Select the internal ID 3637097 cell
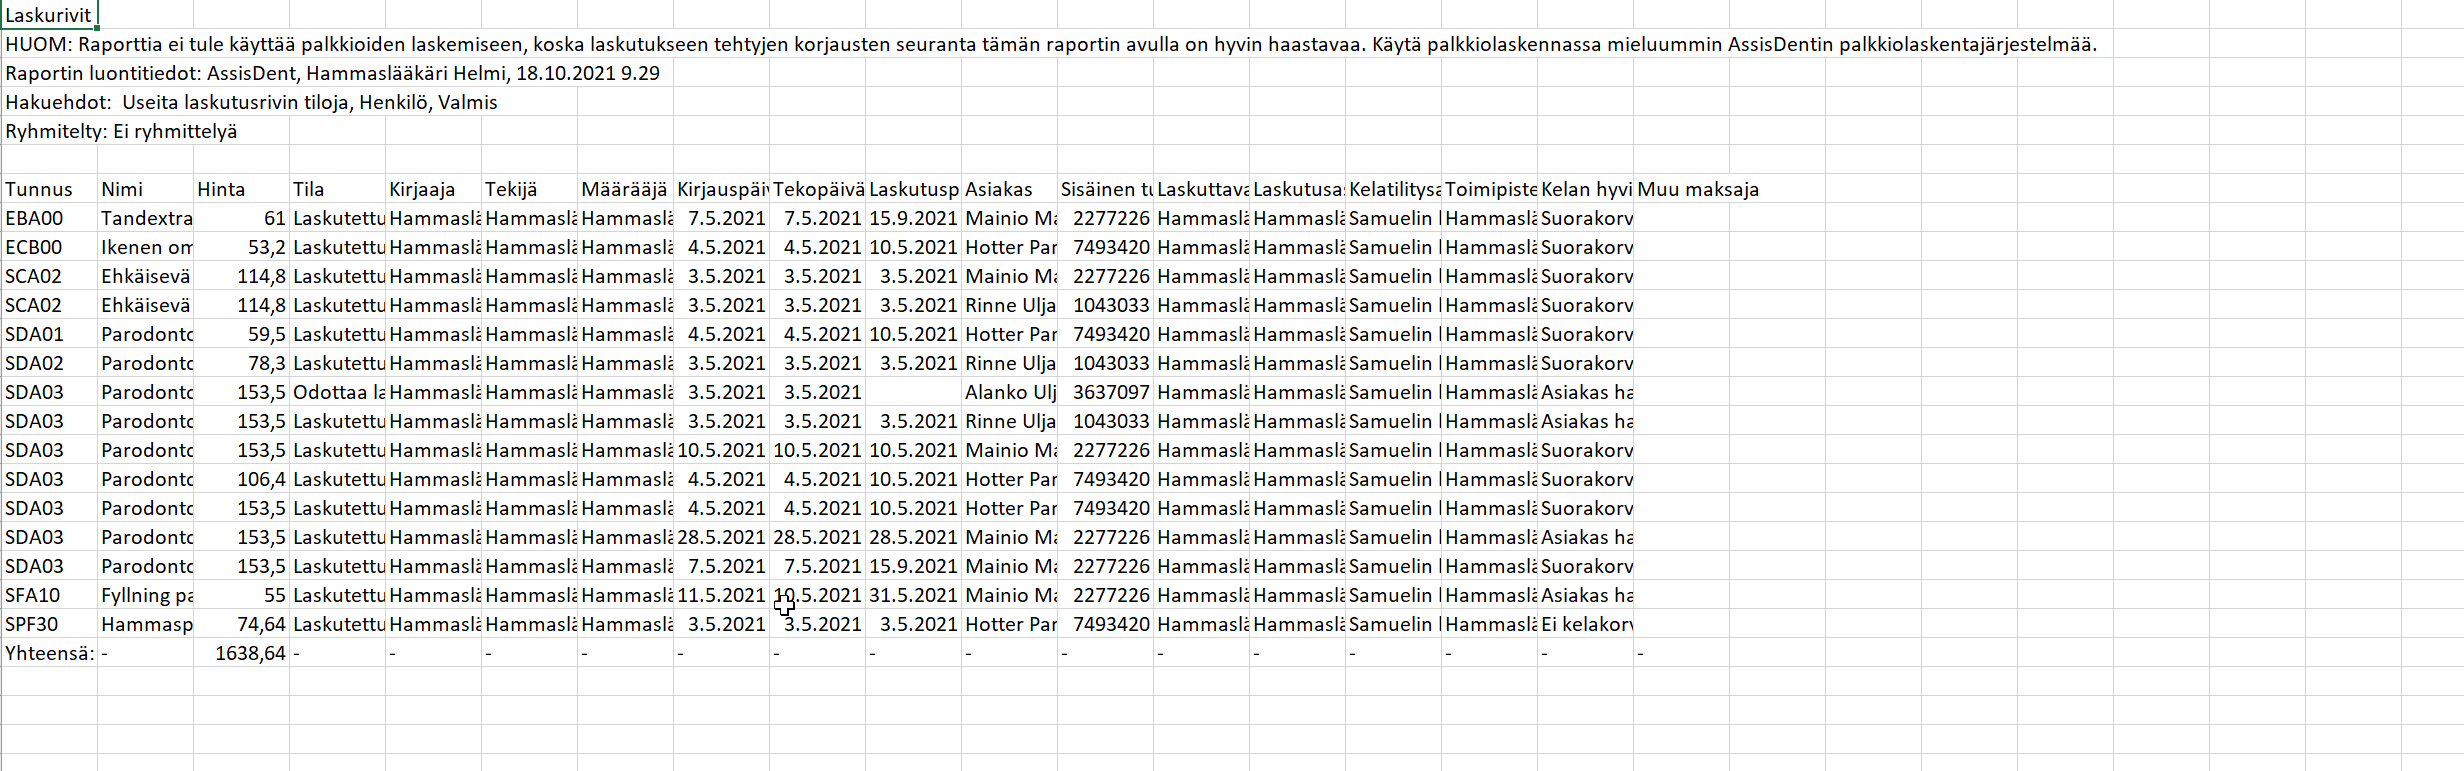Viewport: 2464px width, 771px height. click(x=1105, y=392)
